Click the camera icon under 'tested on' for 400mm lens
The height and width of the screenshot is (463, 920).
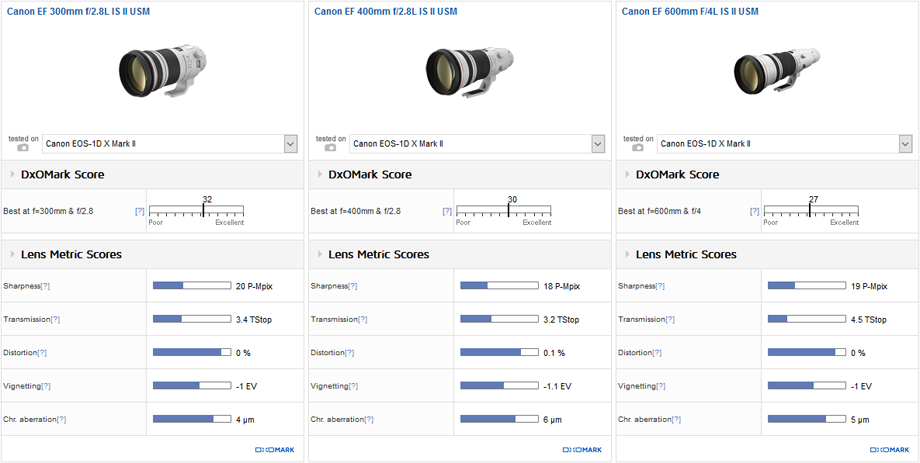click(330, 148)
